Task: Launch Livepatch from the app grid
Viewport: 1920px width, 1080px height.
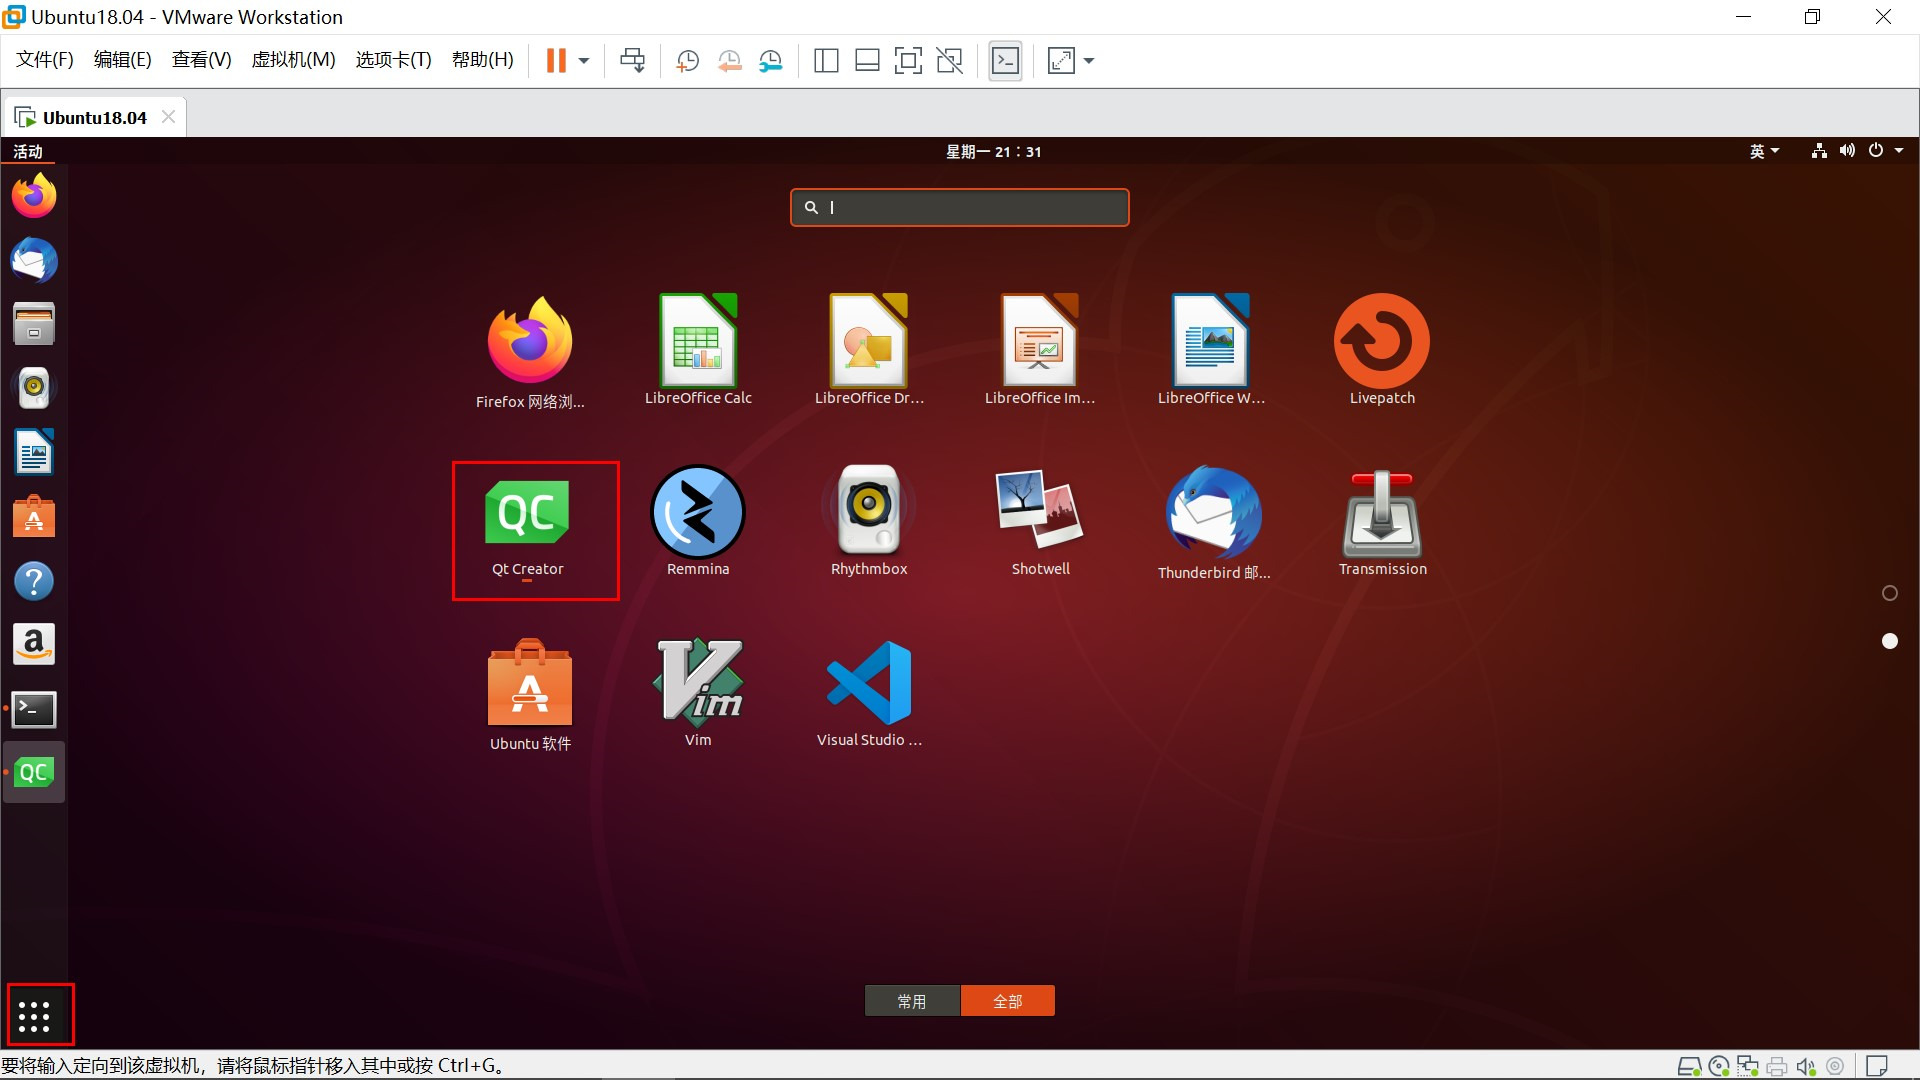Action: (x=1382, y=342)
